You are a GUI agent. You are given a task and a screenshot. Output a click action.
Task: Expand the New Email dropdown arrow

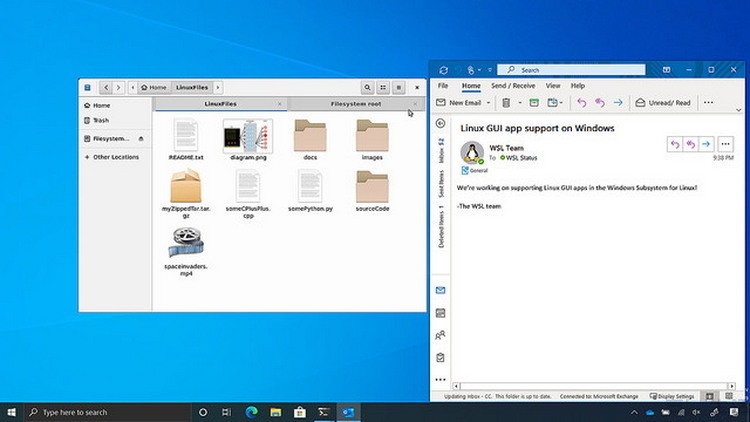click(488, 103)
